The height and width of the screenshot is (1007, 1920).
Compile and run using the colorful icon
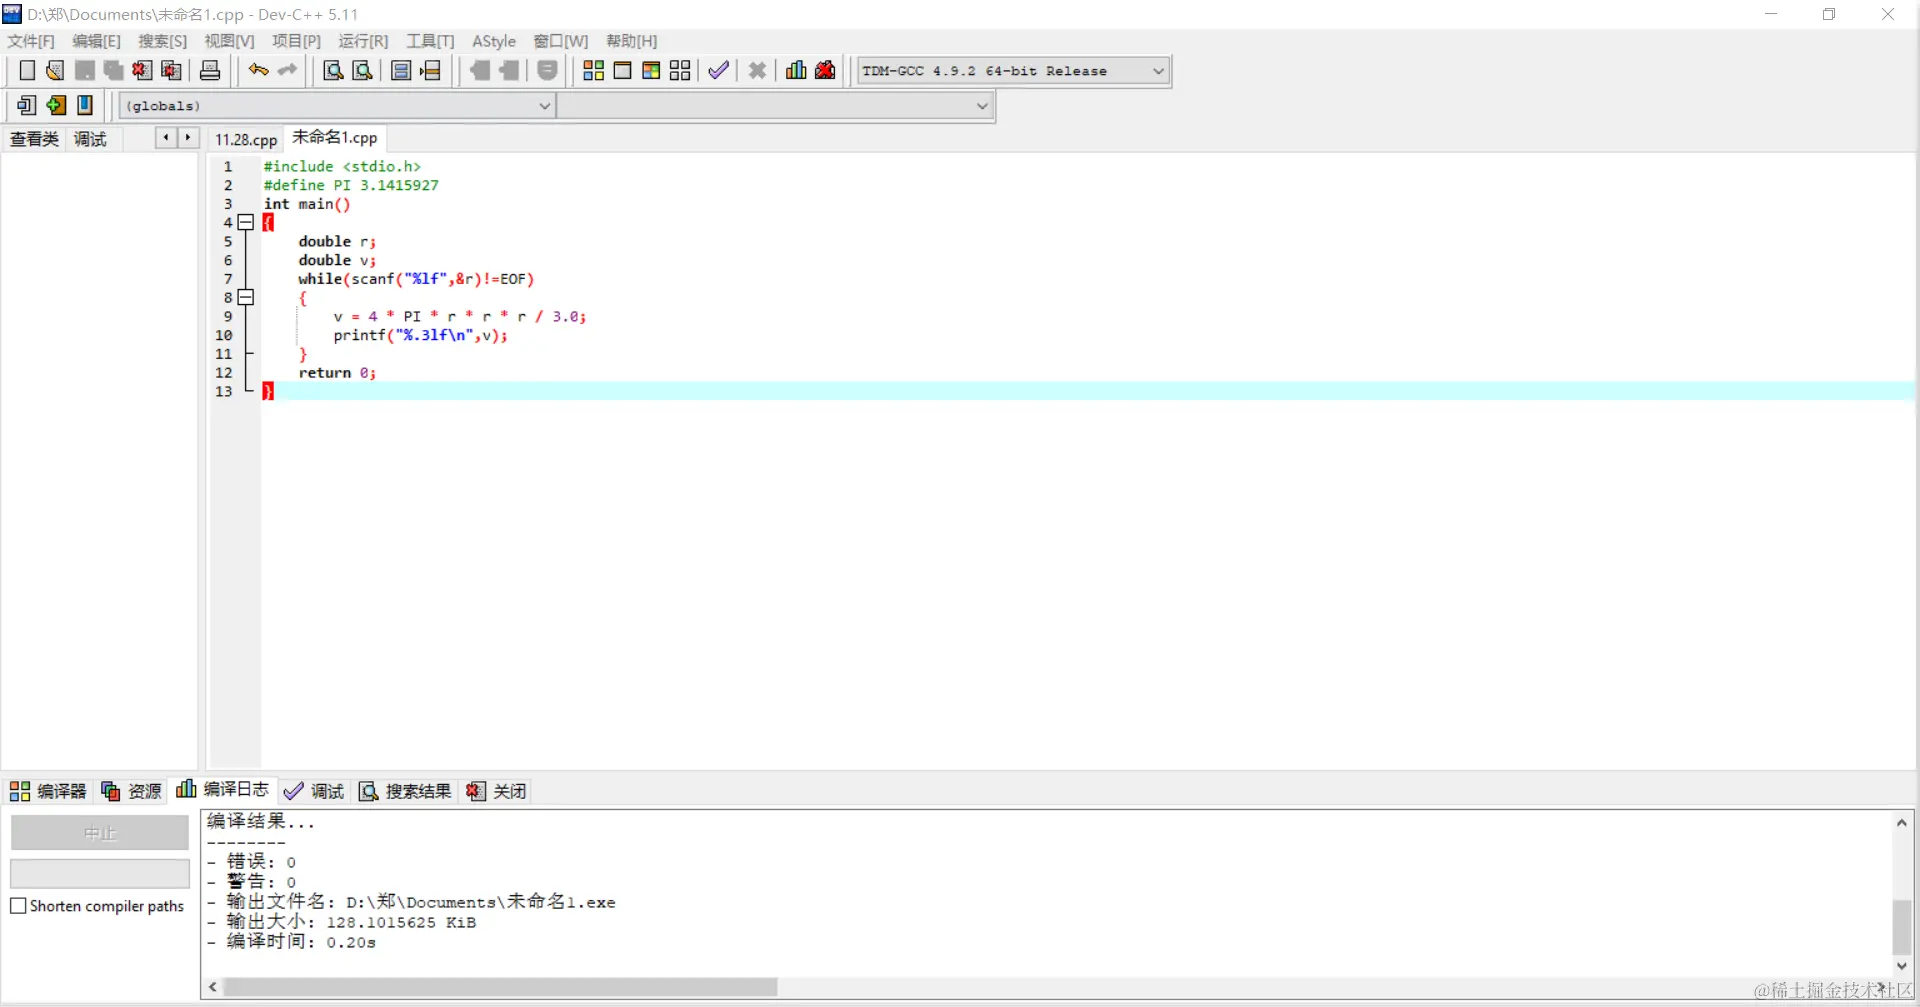651,70
